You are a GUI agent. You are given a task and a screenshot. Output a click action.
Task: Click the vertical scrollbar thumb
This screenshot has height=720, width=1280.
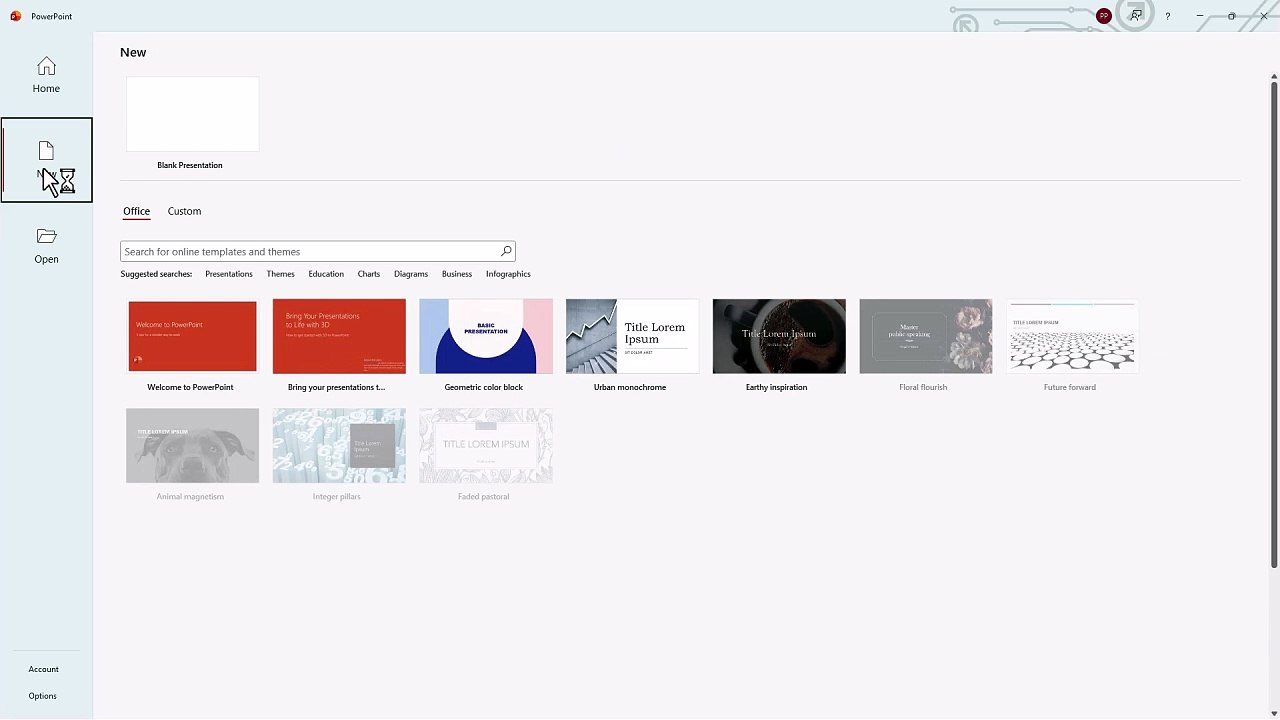[1274, 325]
